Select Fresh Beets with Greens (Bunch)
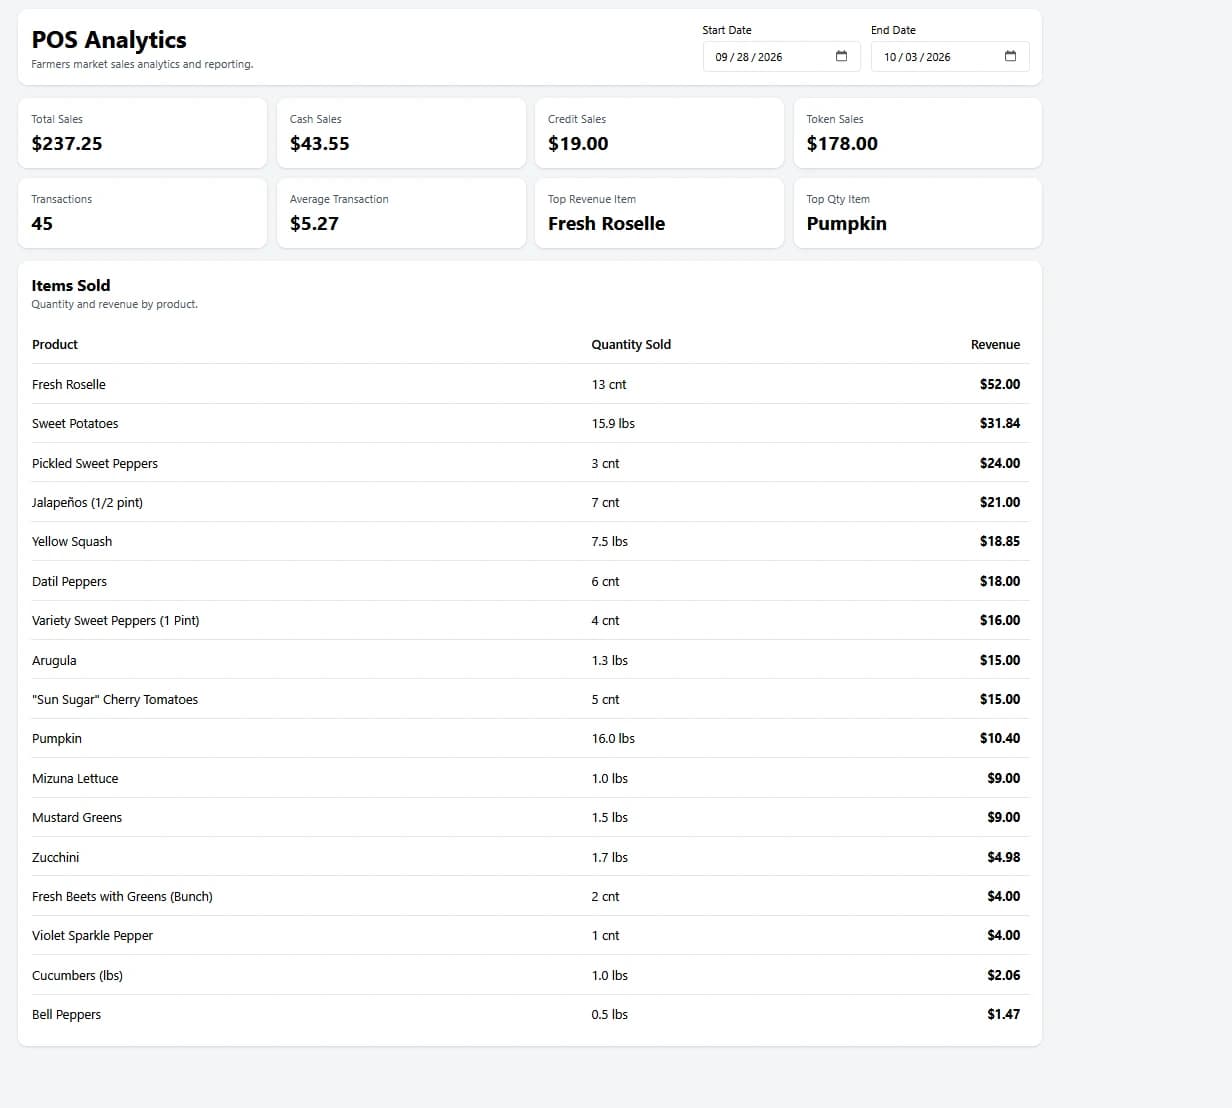Image resolution: width=1232 pixels, height=1108 pixels. [122, 896]
